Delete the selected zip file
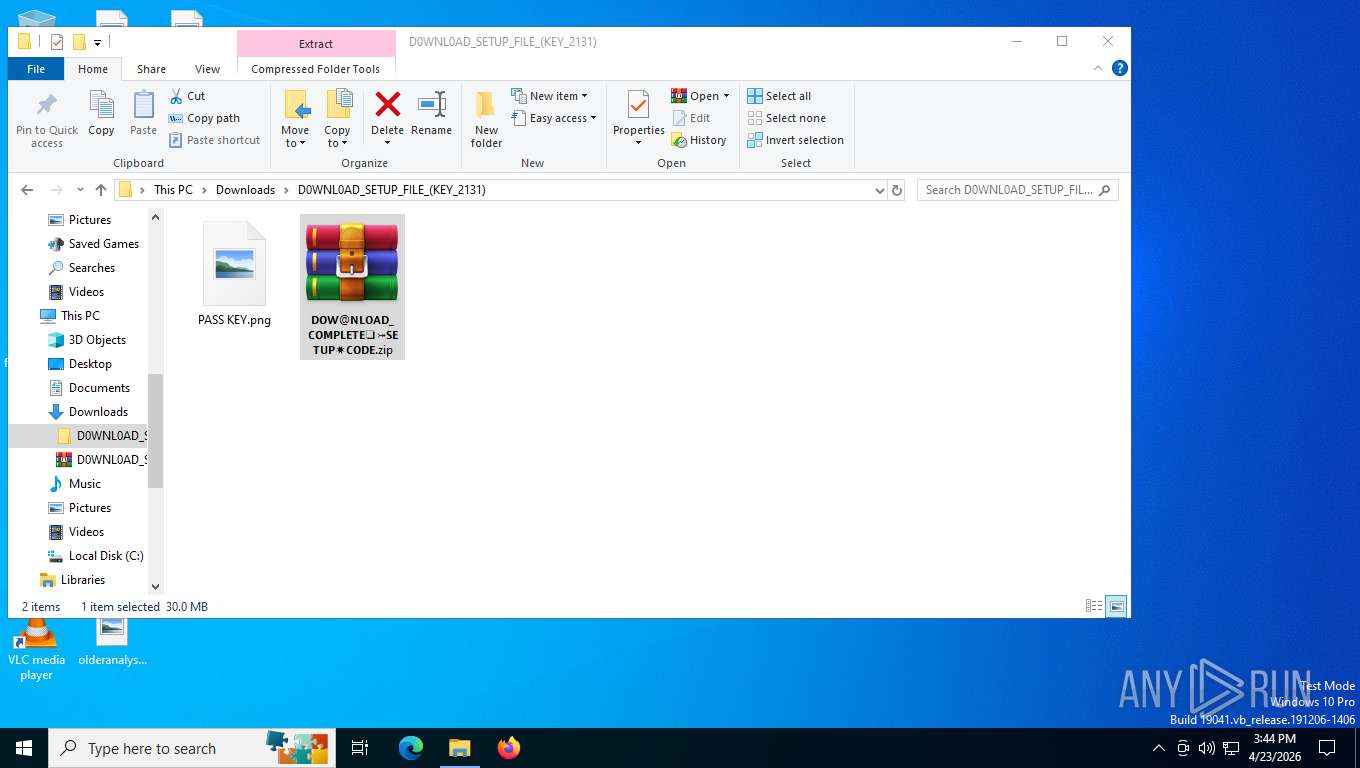 point(387,118)
